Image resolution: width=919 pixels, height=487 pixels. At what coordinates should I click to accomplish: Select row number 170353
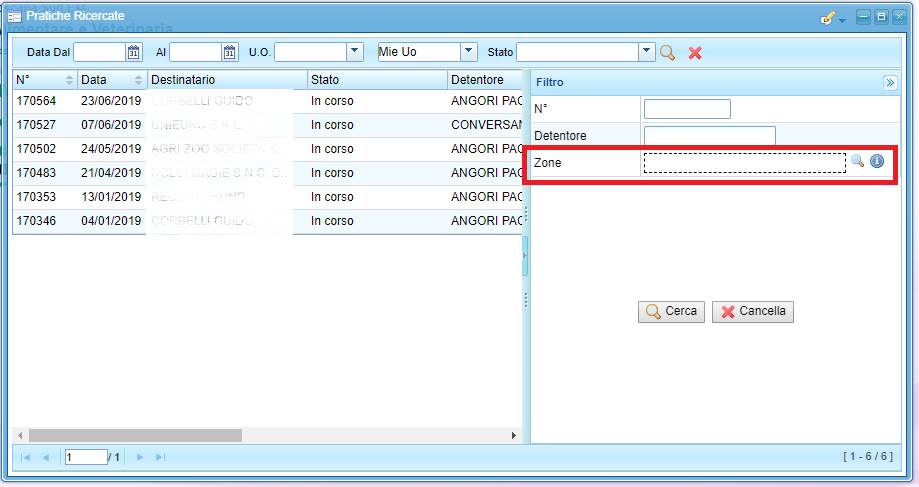pos(36,197)
